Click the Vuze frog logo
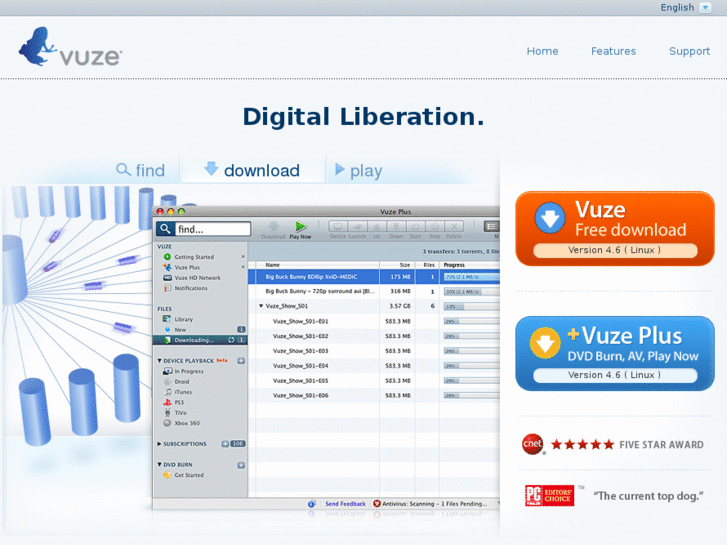This screenshot has width=727, height=545. tap(70, 47)
